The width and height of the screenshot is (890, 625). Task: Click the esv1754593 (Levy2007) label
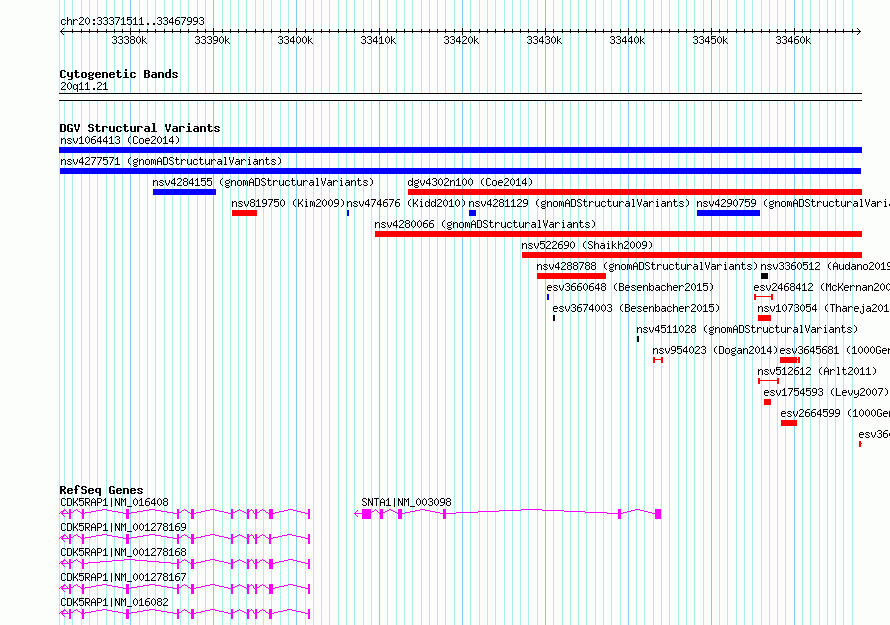(826, 392)
